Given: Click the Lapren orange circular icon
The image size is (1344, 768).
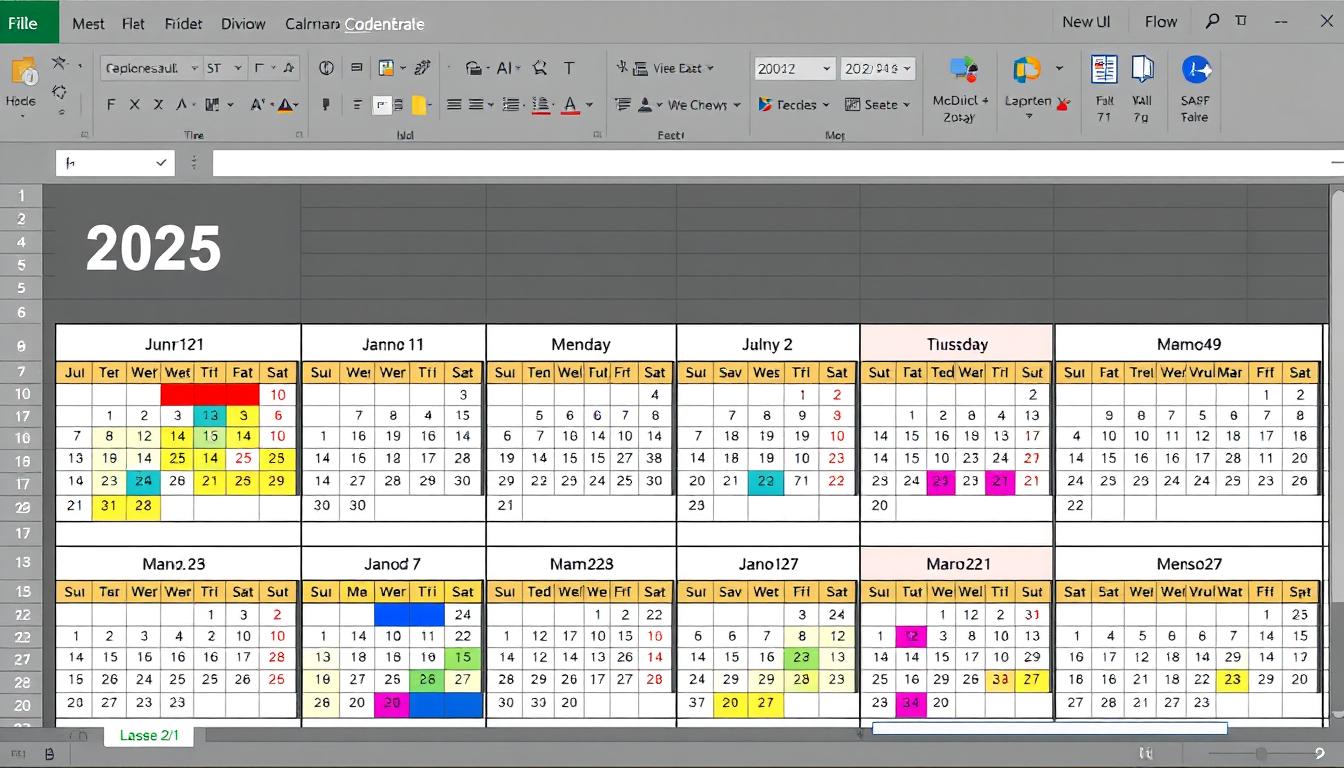Looking at the screenshot, I should coord(1026,69).
